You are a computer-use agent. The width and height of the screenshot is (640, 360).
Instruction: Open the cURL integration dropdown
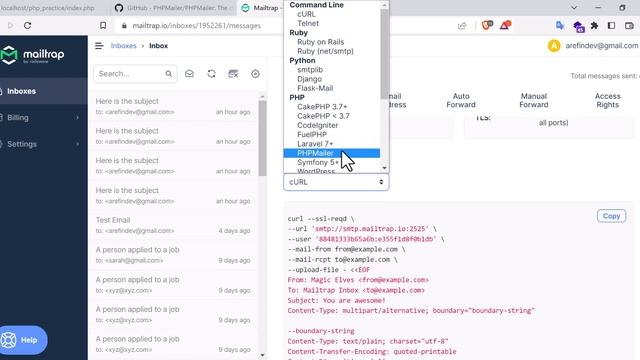[336, 182]
